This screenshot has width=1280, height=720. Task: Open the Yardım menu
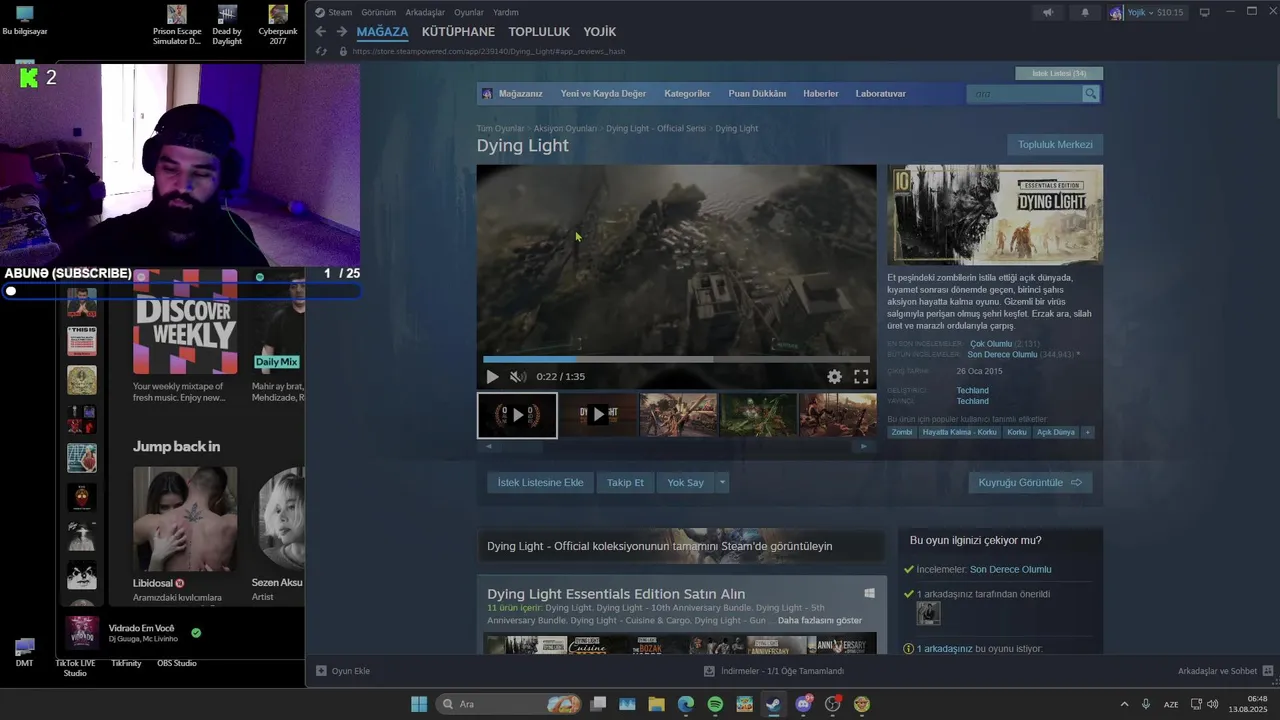(506, 12)
